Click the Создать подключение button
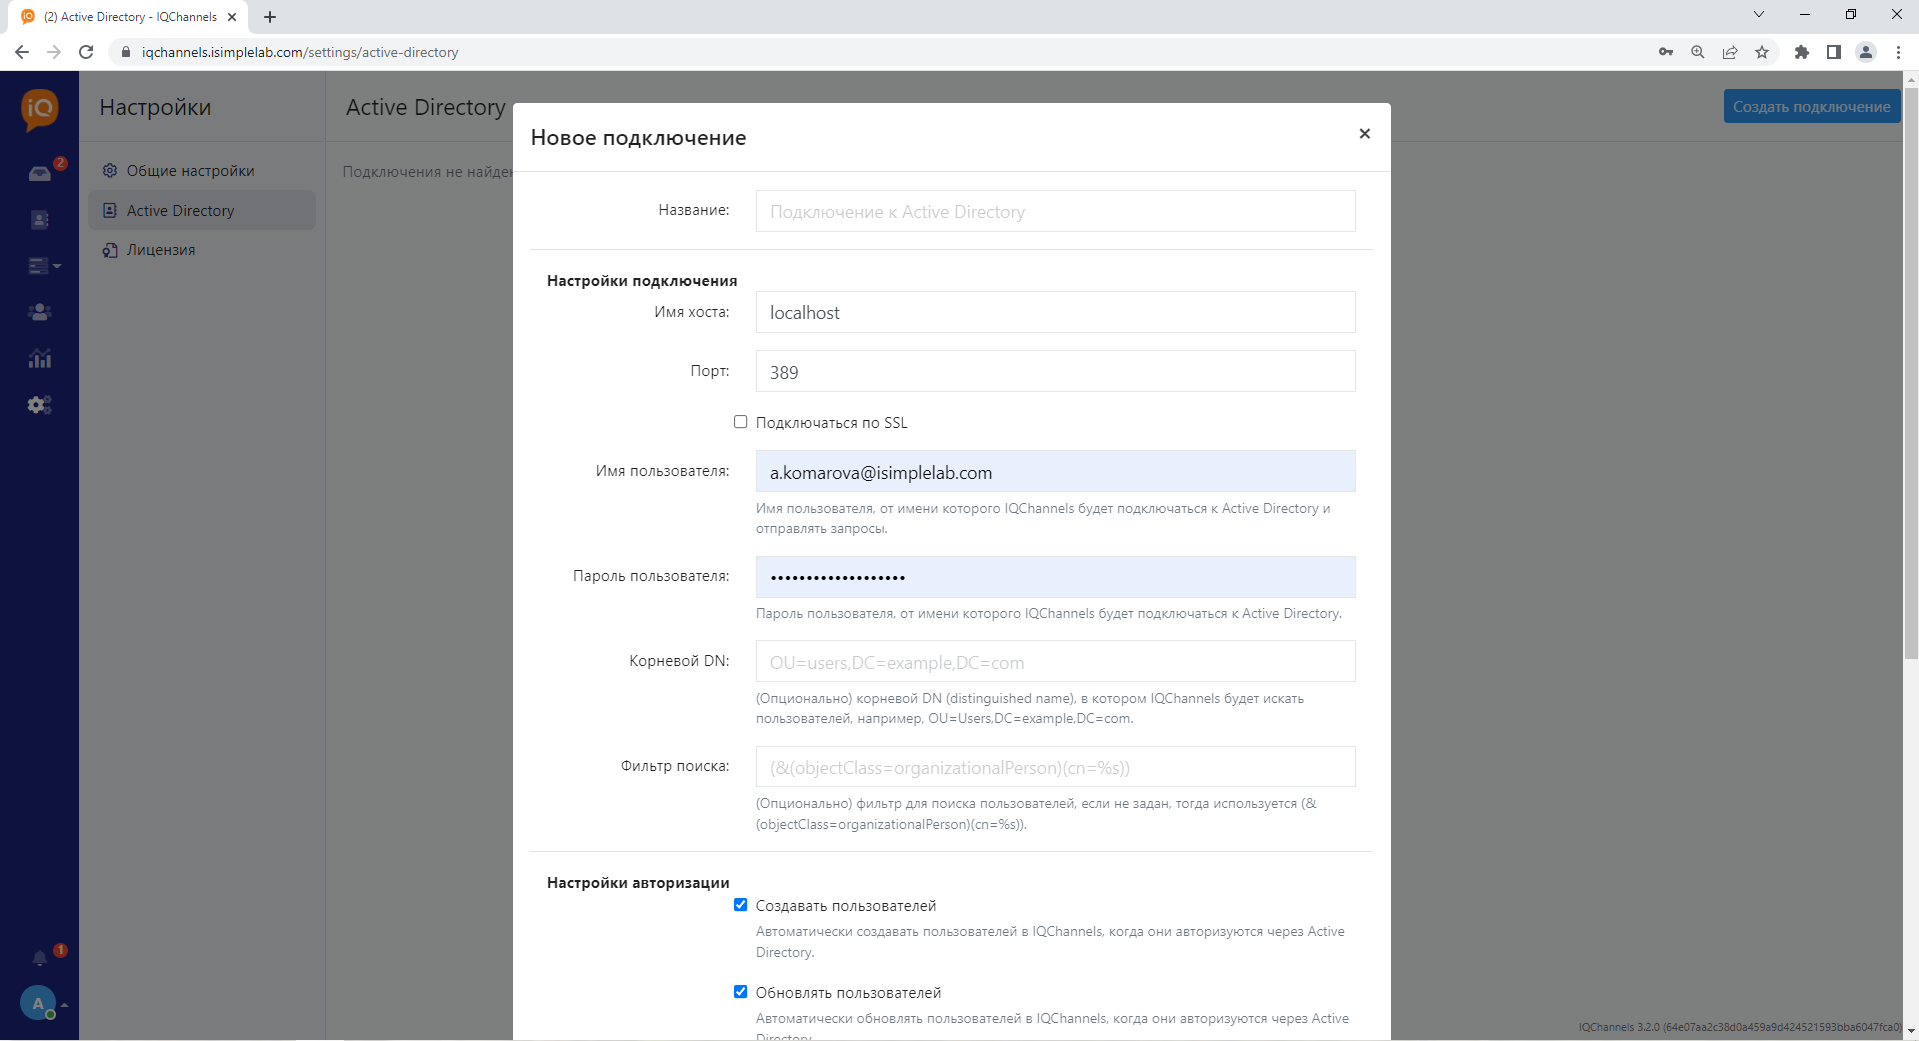Viewport: 1919px width, 1041px height. tap(1811, 107)
